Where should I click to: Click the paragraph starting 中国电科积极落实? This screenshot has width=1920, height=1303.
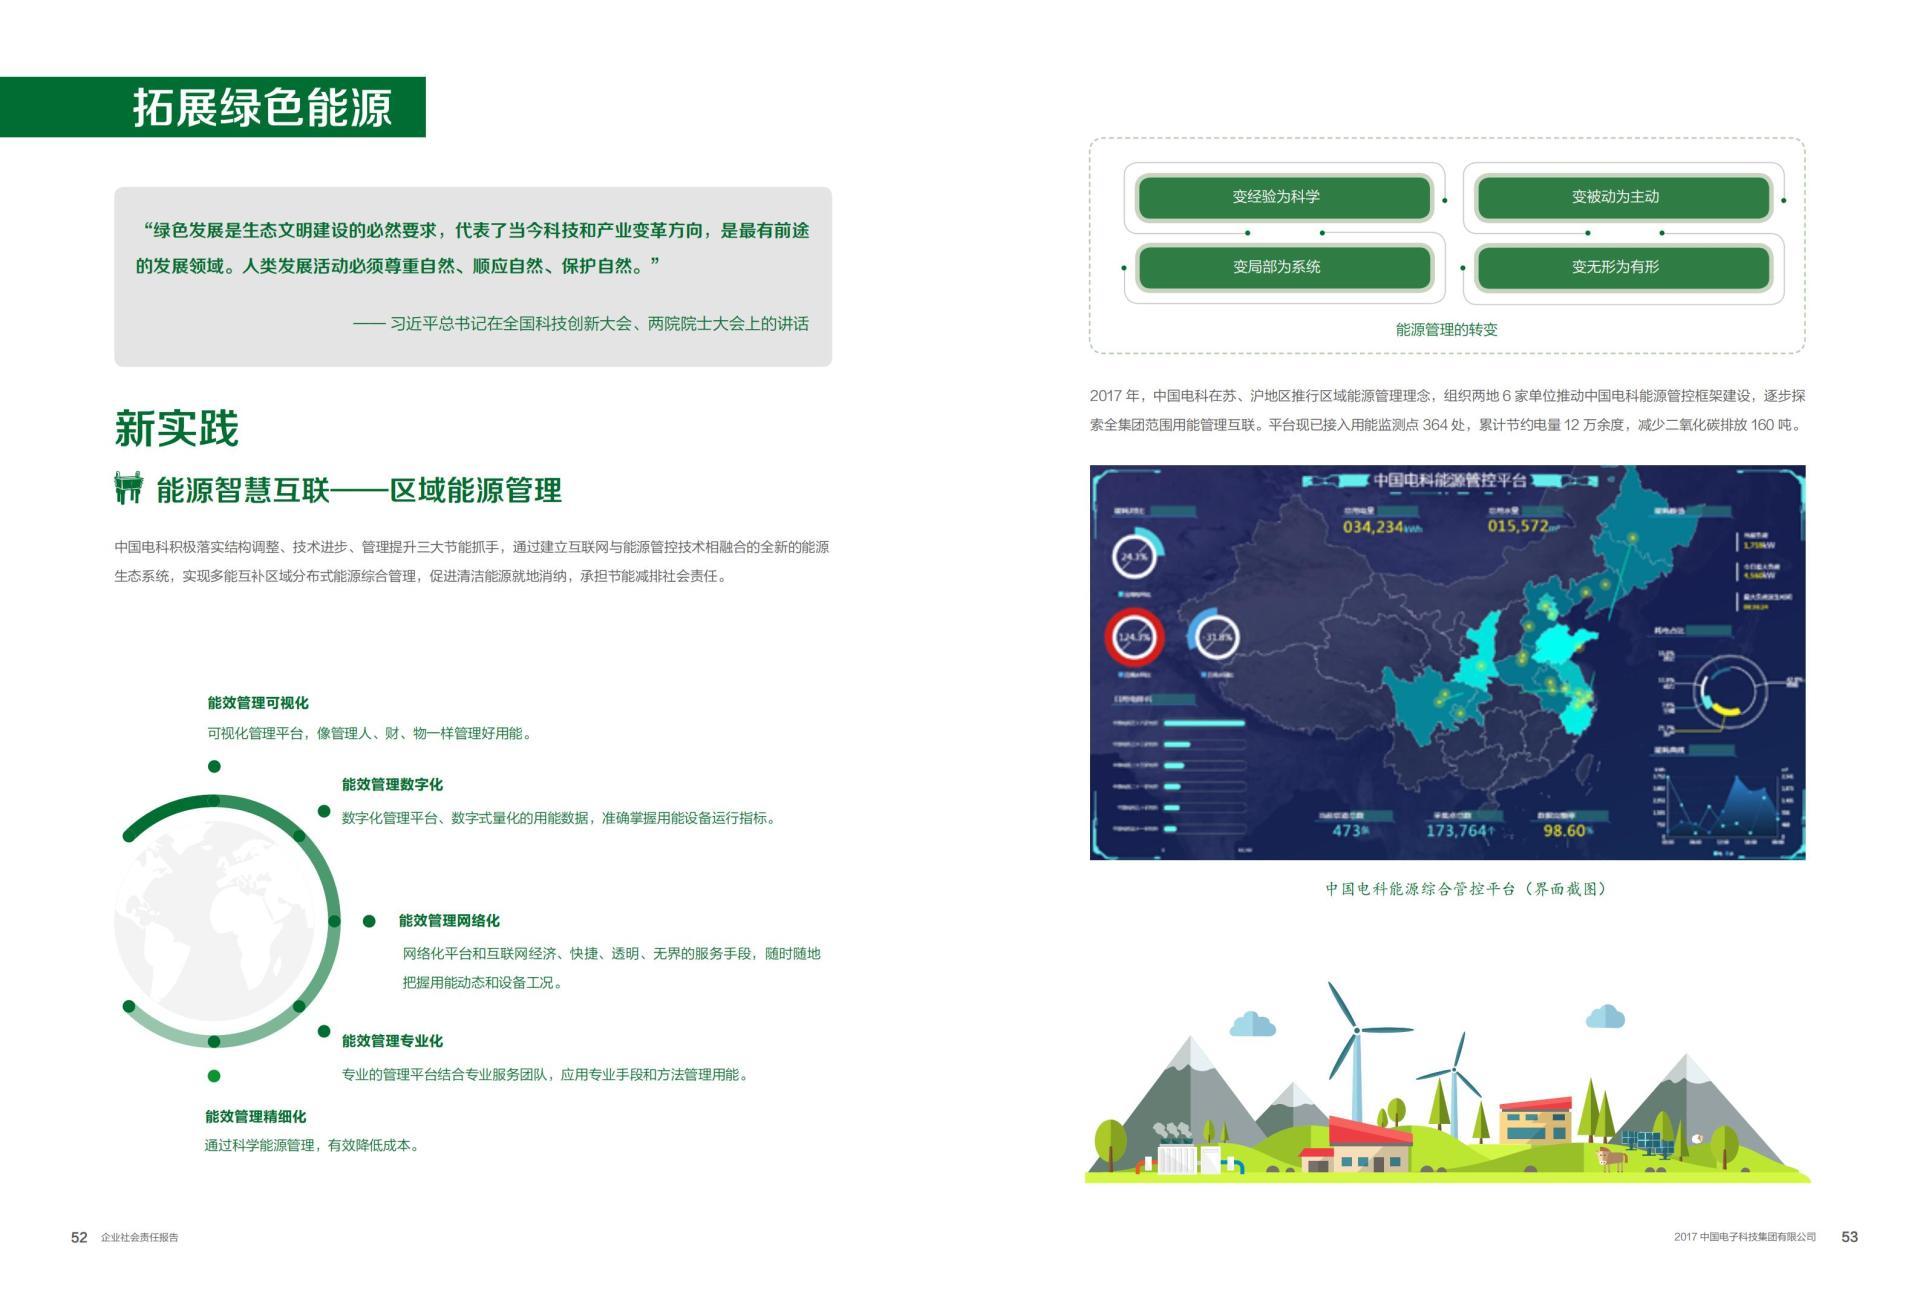click(x=471, y=562)
